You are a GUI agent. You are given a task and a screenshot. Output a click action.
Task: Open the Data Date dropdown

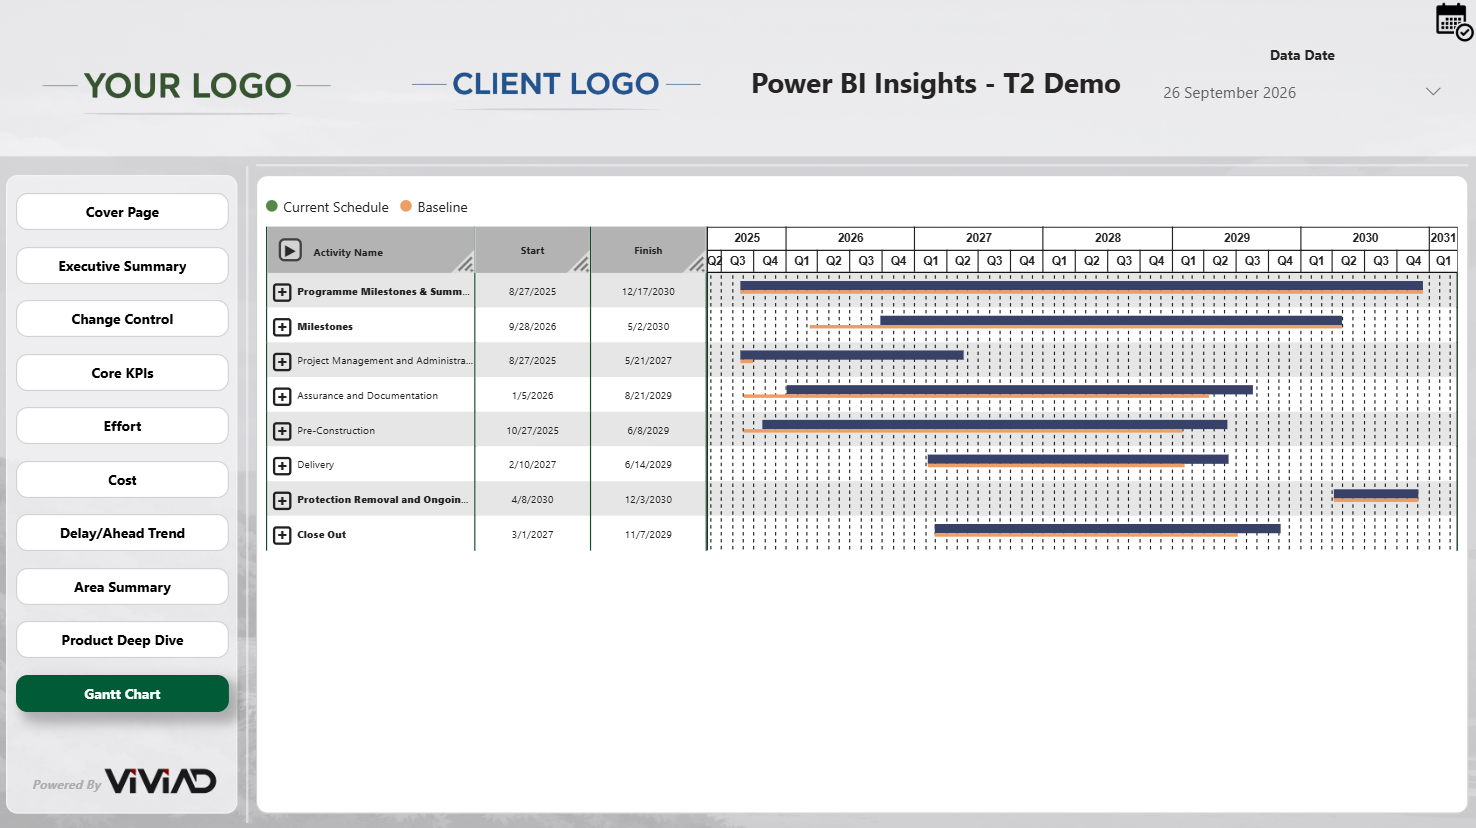pyautogui.click(x=1432, y=92)
